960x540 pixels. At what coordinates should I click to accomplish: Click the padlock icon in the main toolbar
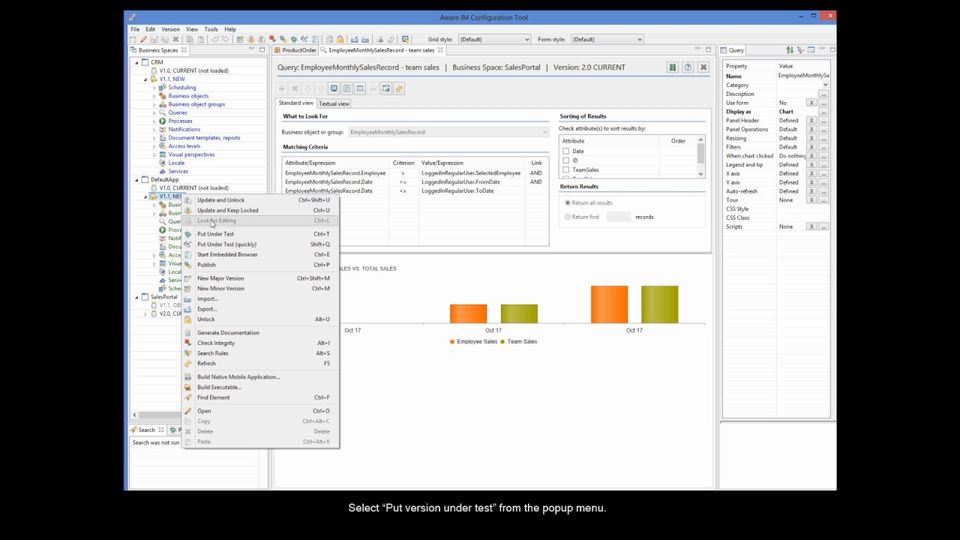[340, 39]
